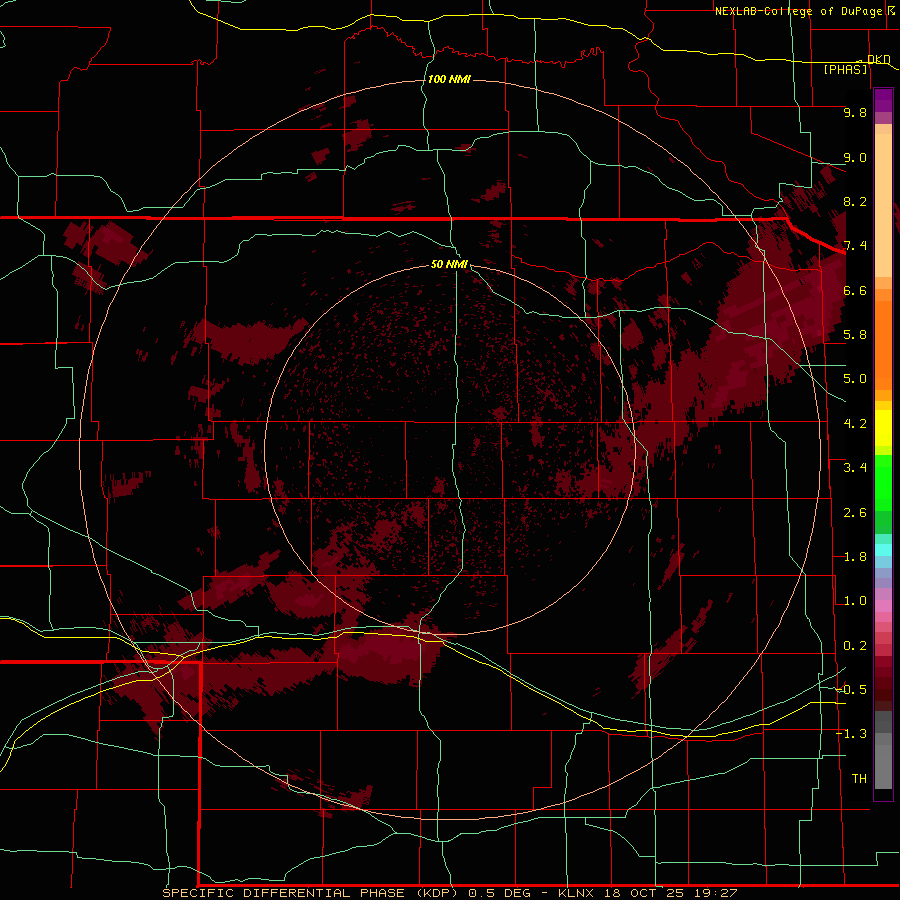This screenshot has width=900, height=900.
Task: Click the KLNX radar station identifier
Action: coord(577,893)
